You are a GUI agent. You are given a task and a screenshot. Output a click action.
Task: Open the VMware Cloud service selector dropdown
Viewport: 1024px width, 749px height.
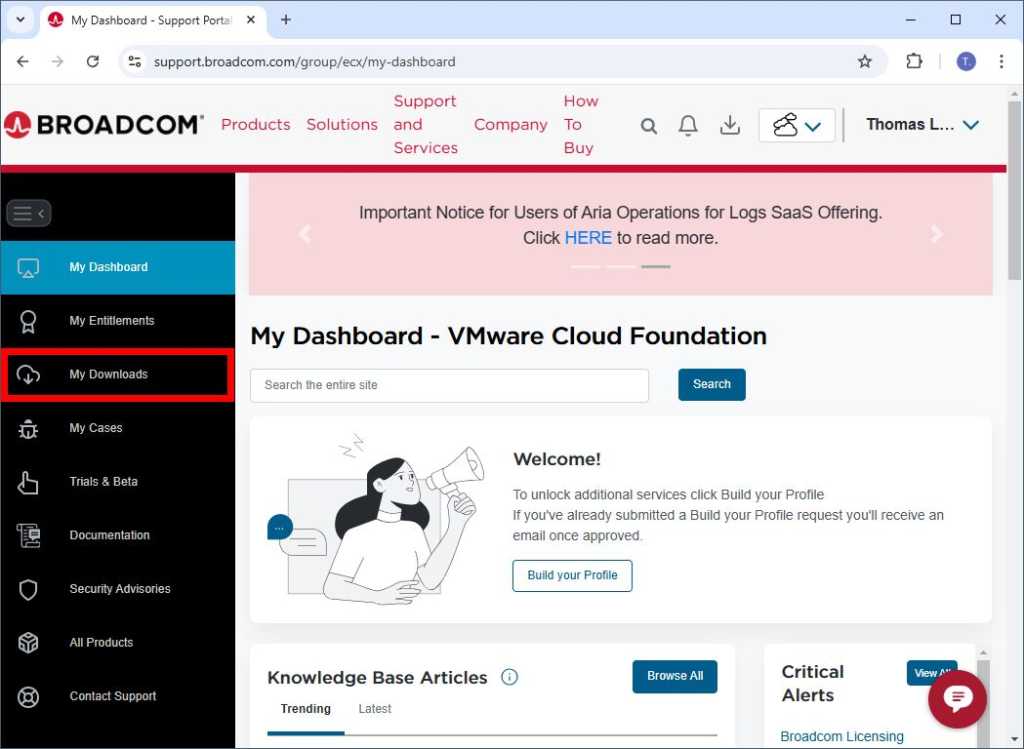[796, 125]
